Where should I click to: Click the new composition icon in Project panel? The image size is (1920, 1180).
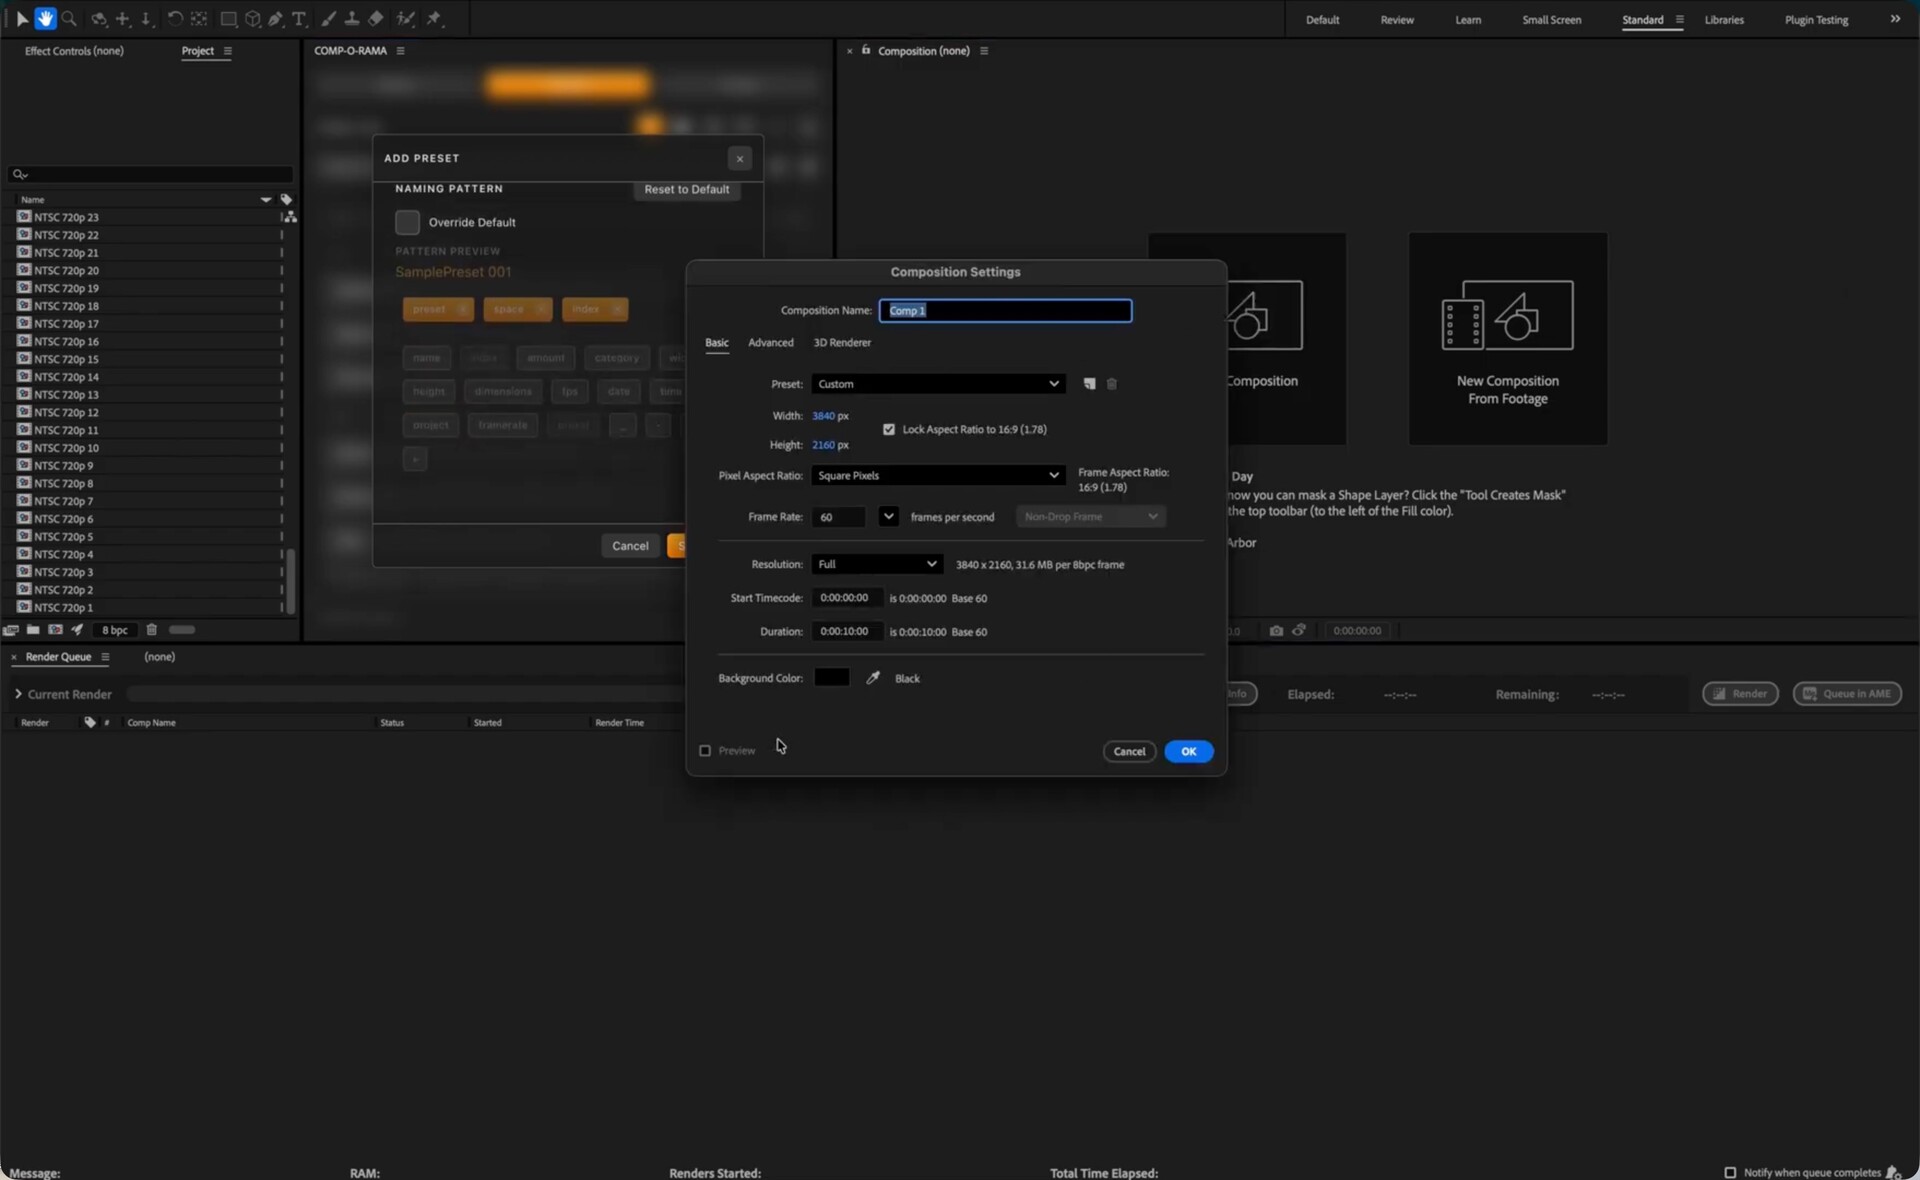point(55,630)
